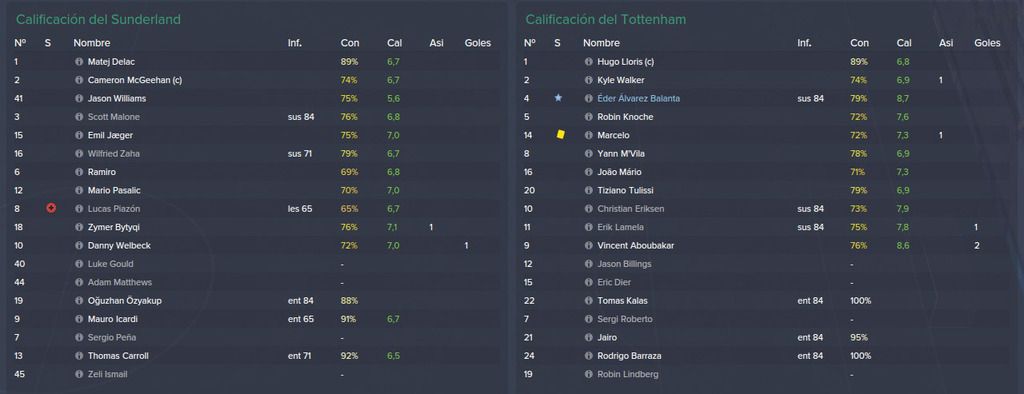Click Tottenham Asi column header
The width and height of the screenshot is (1024, 394).
coord(946,43)
